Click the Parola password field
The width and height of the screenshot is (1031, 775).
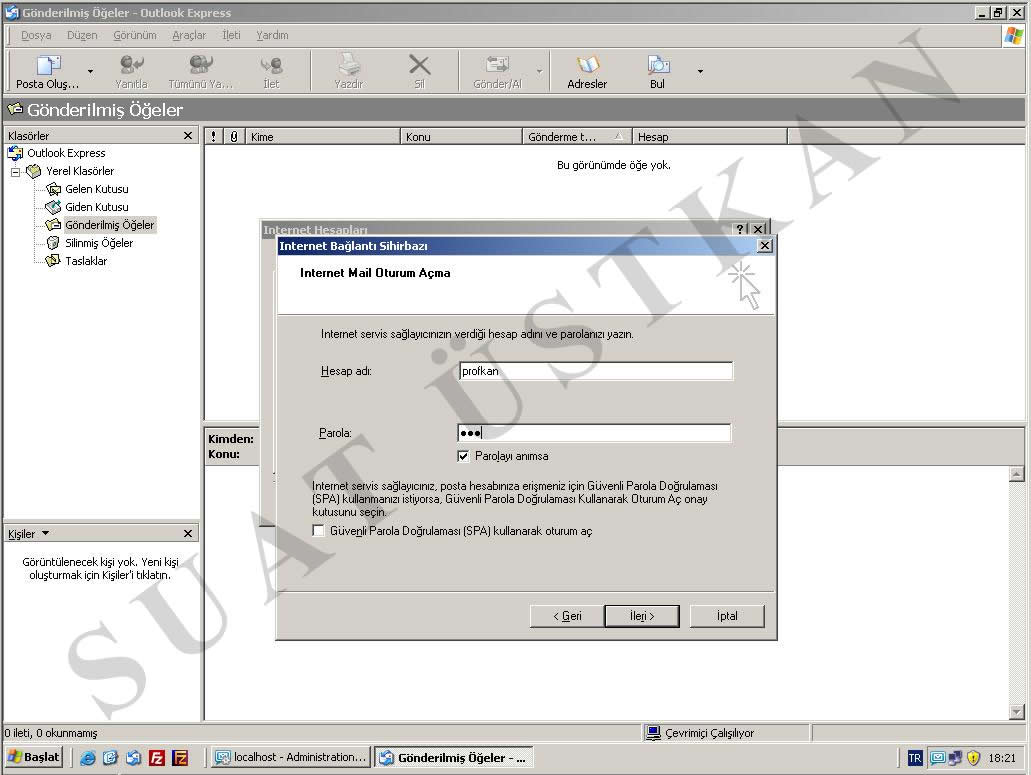pos(594,433)
